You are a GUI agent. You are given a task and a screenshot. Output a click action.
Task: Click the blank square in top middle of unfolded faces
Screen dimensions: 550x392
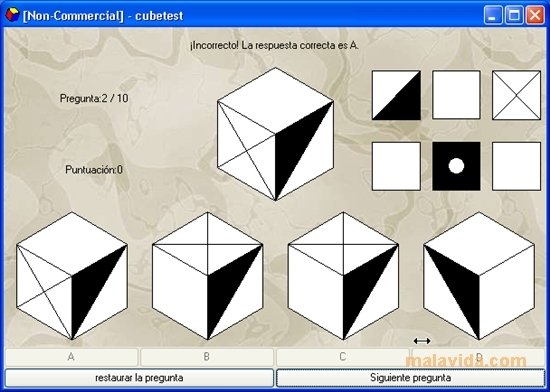[x=456, y=95]
